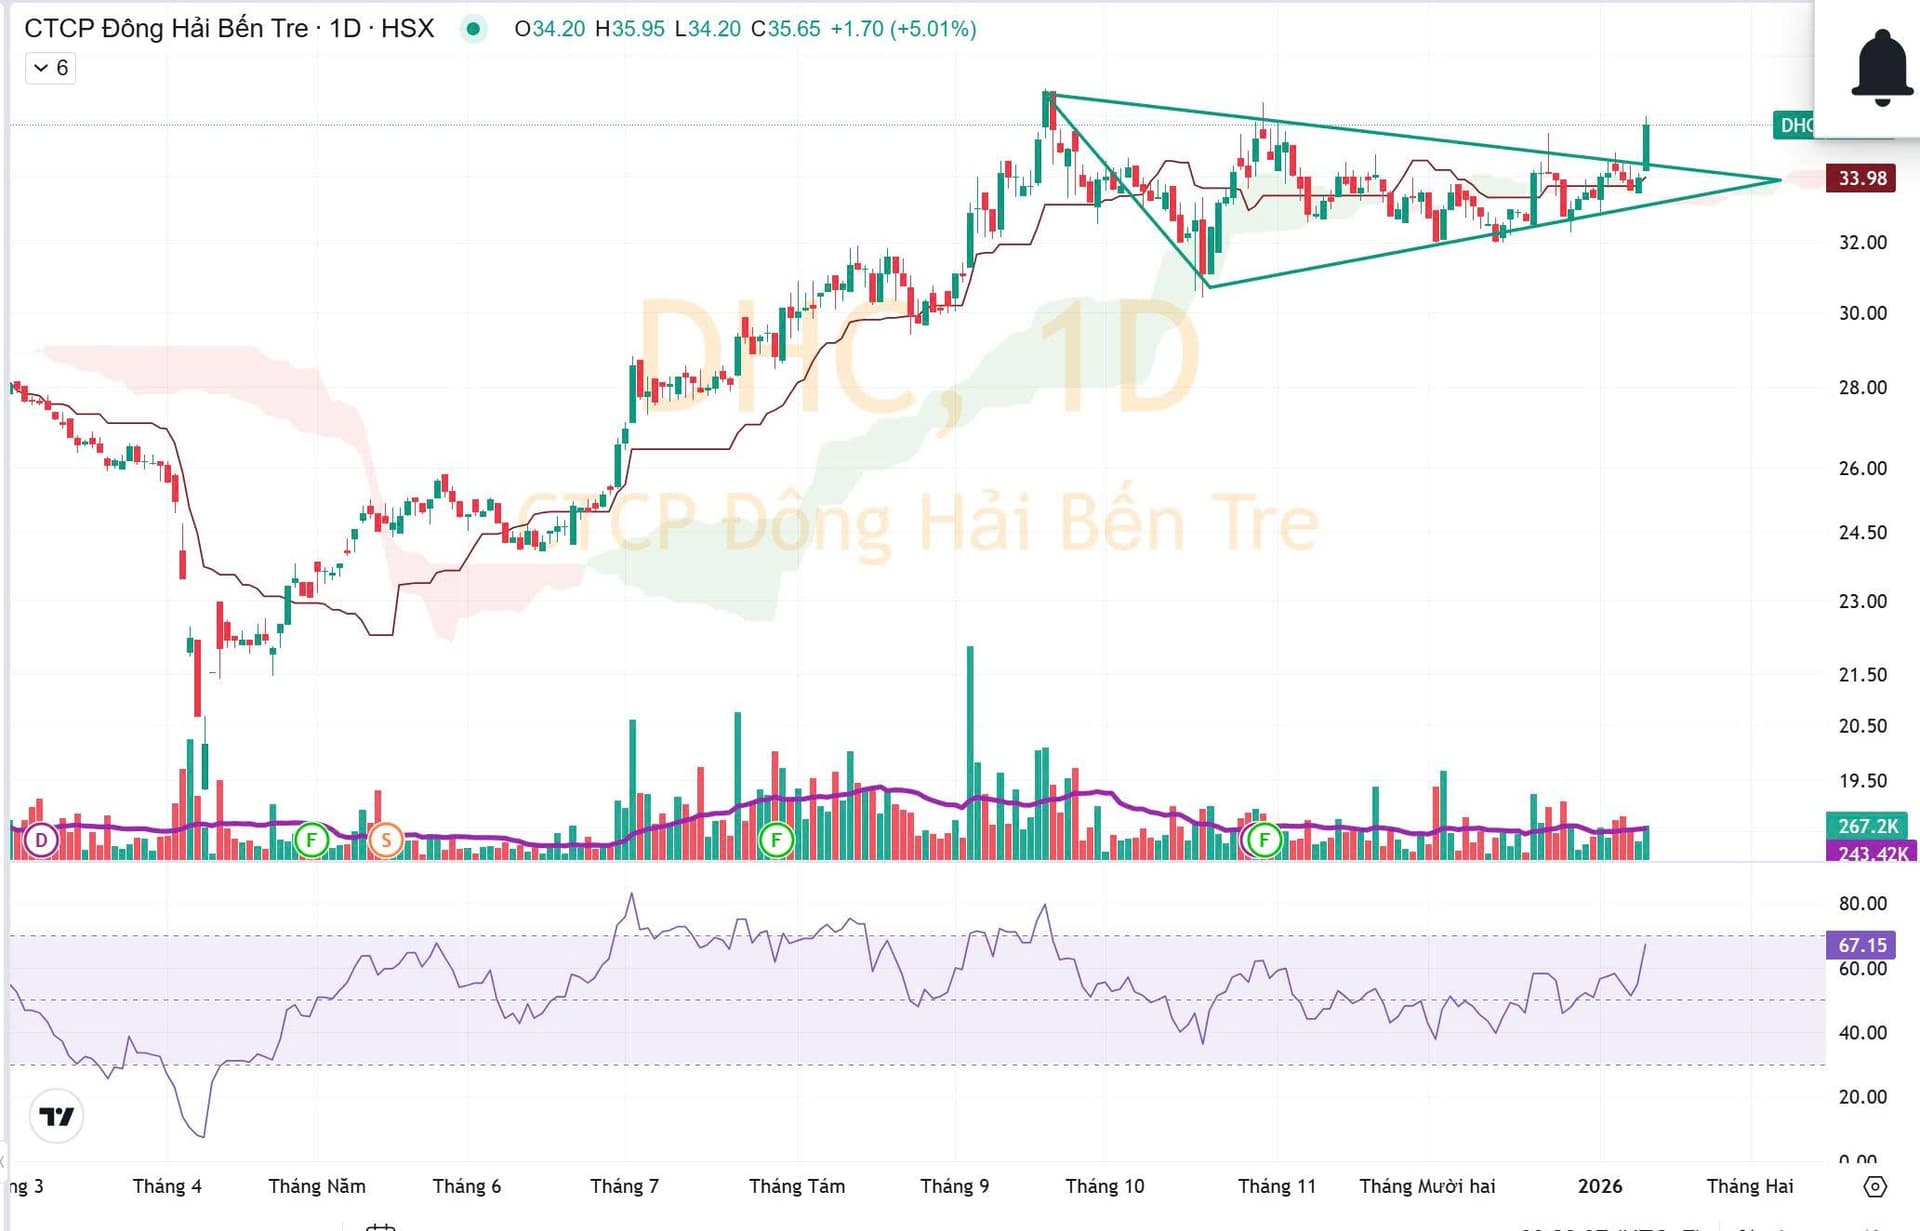Click the dividend D marker on the chart

[x=42, y=840]
